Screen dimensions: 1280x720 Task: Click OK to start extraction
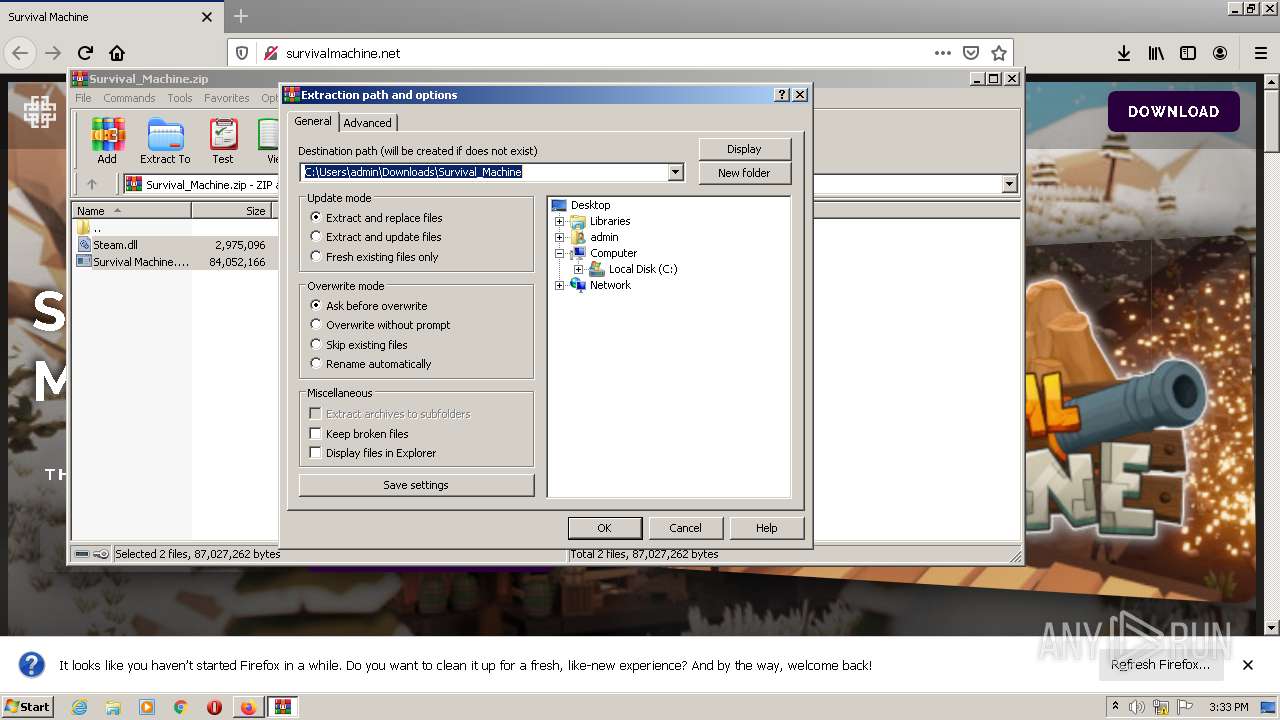coord(604,528)
